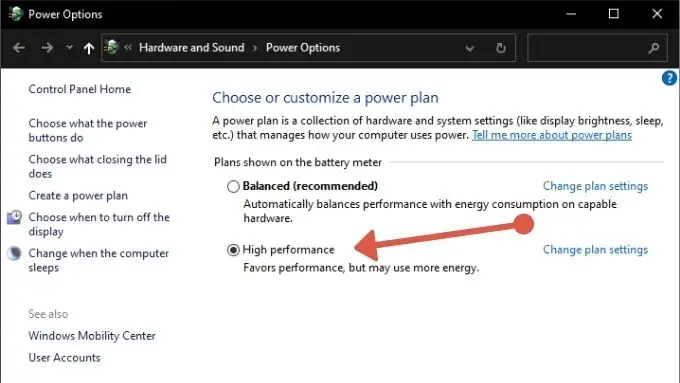Change plan settings for High performance
This screenshot has height=383, width=680.
tap(595, 250)
